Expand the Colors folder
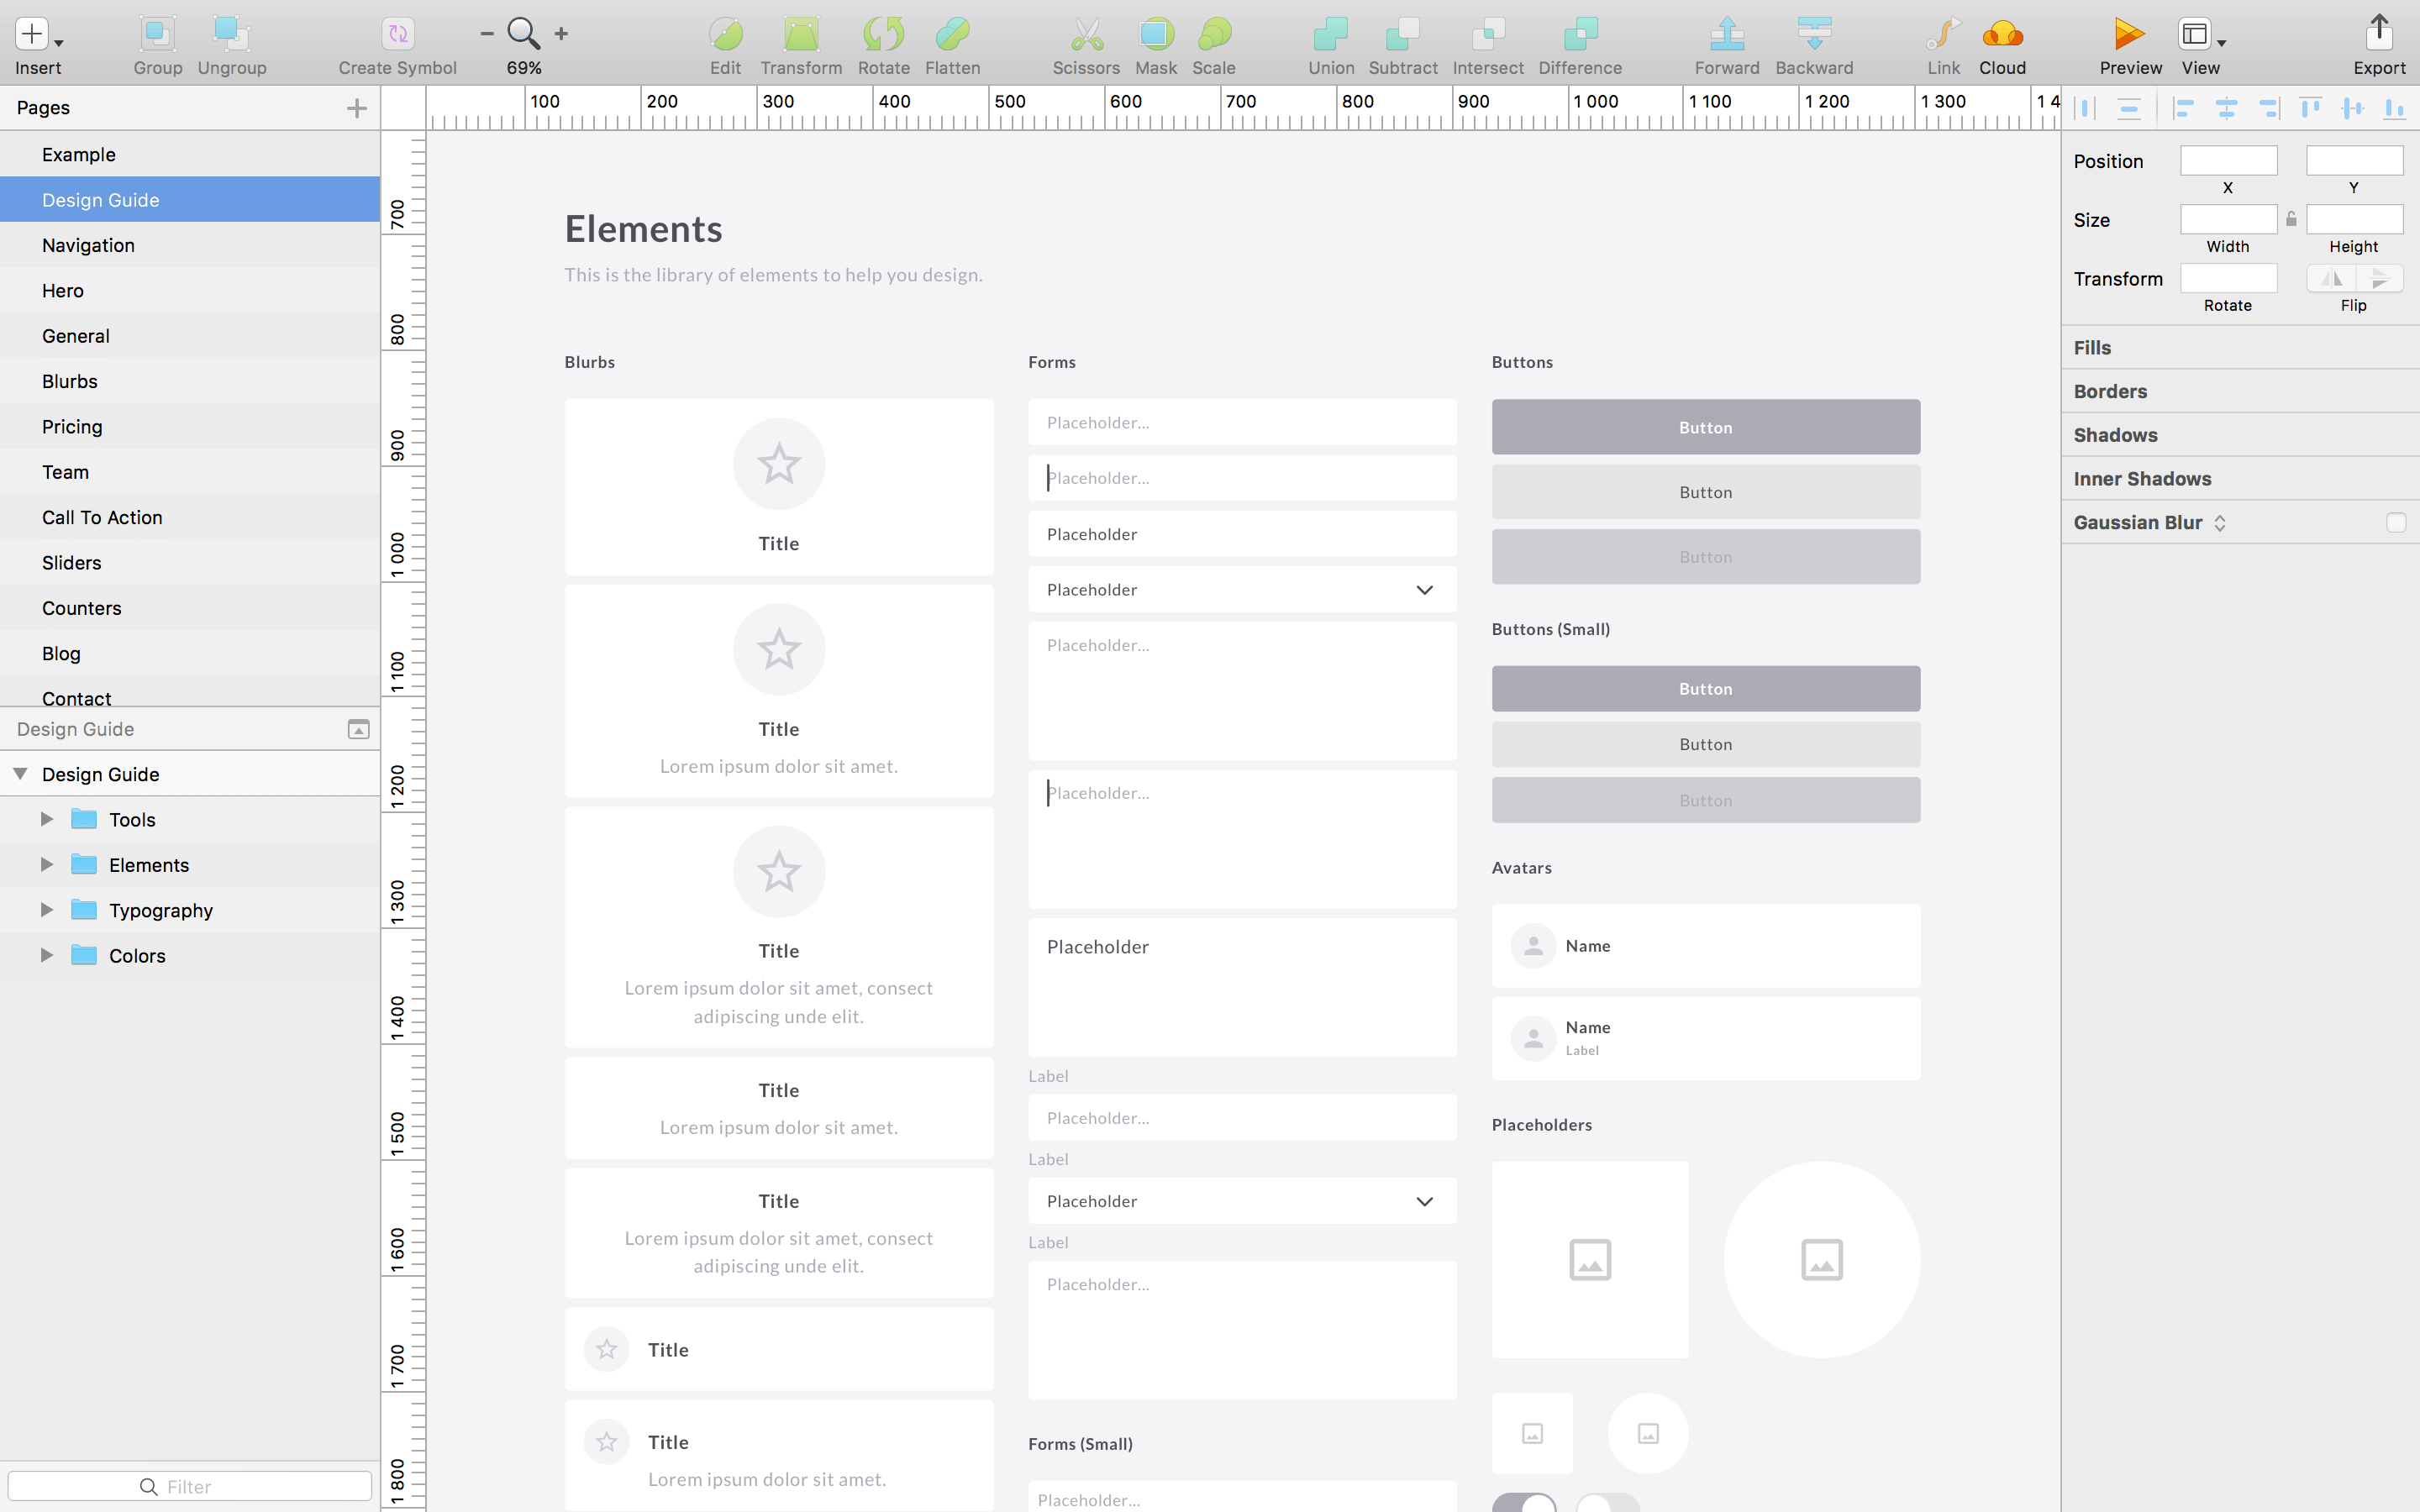 pyautogui.click(x=46, y=955)
